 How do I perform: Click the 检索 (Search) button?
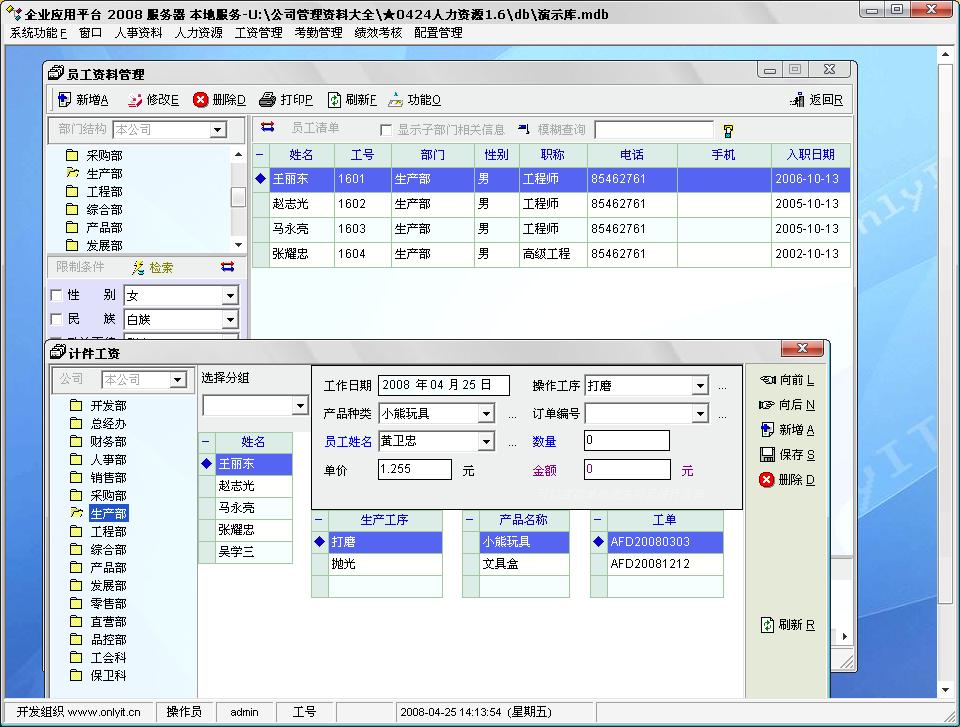pos(153,268)
